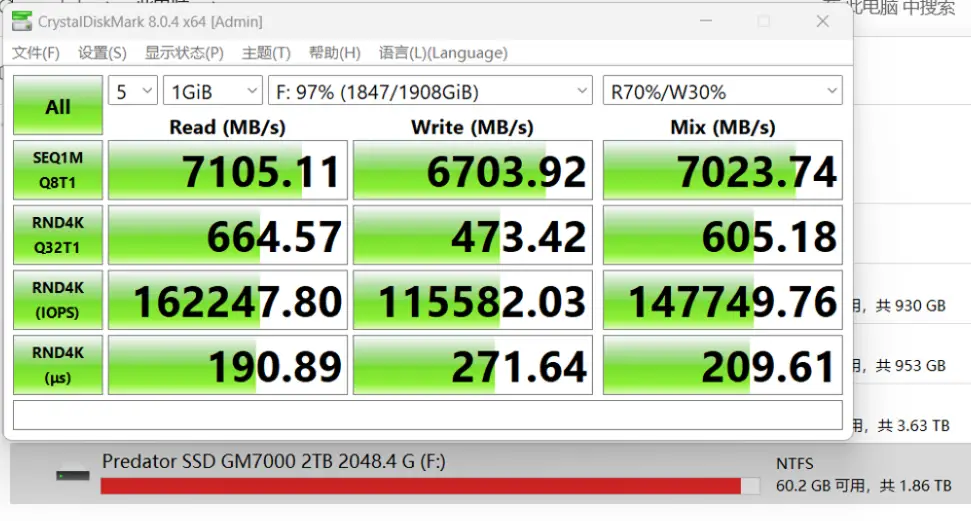Open the 主题(T) menu
This screenshot has height=521, width=971.
(x=266, y=53)
